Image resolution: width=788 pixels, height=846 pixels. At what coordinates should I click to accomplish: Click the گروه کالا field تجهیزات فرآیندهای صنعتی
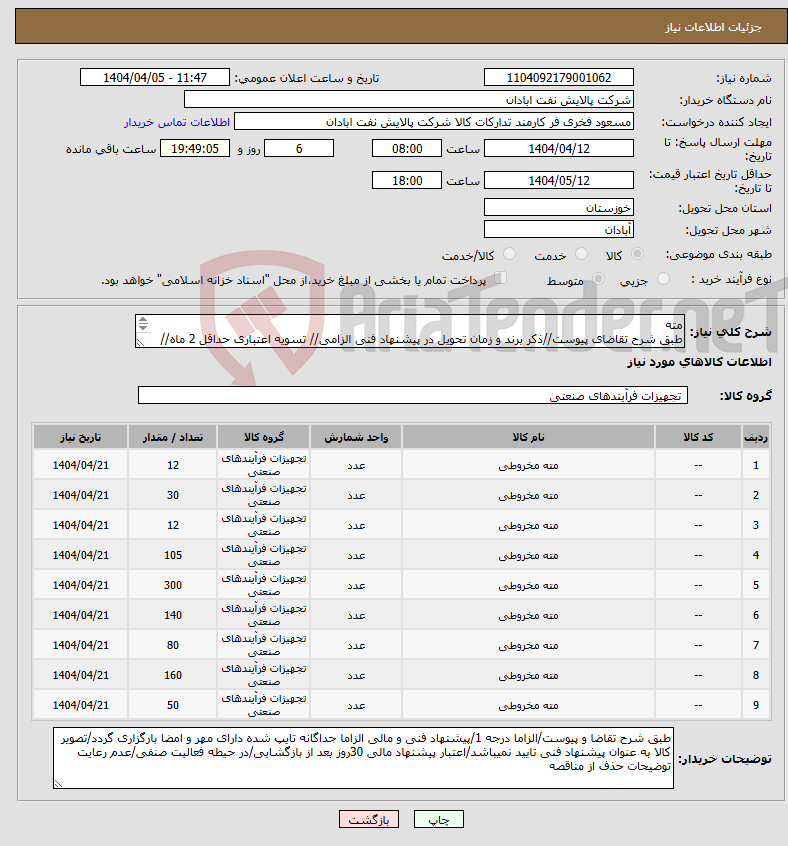(x=413, y=395)
